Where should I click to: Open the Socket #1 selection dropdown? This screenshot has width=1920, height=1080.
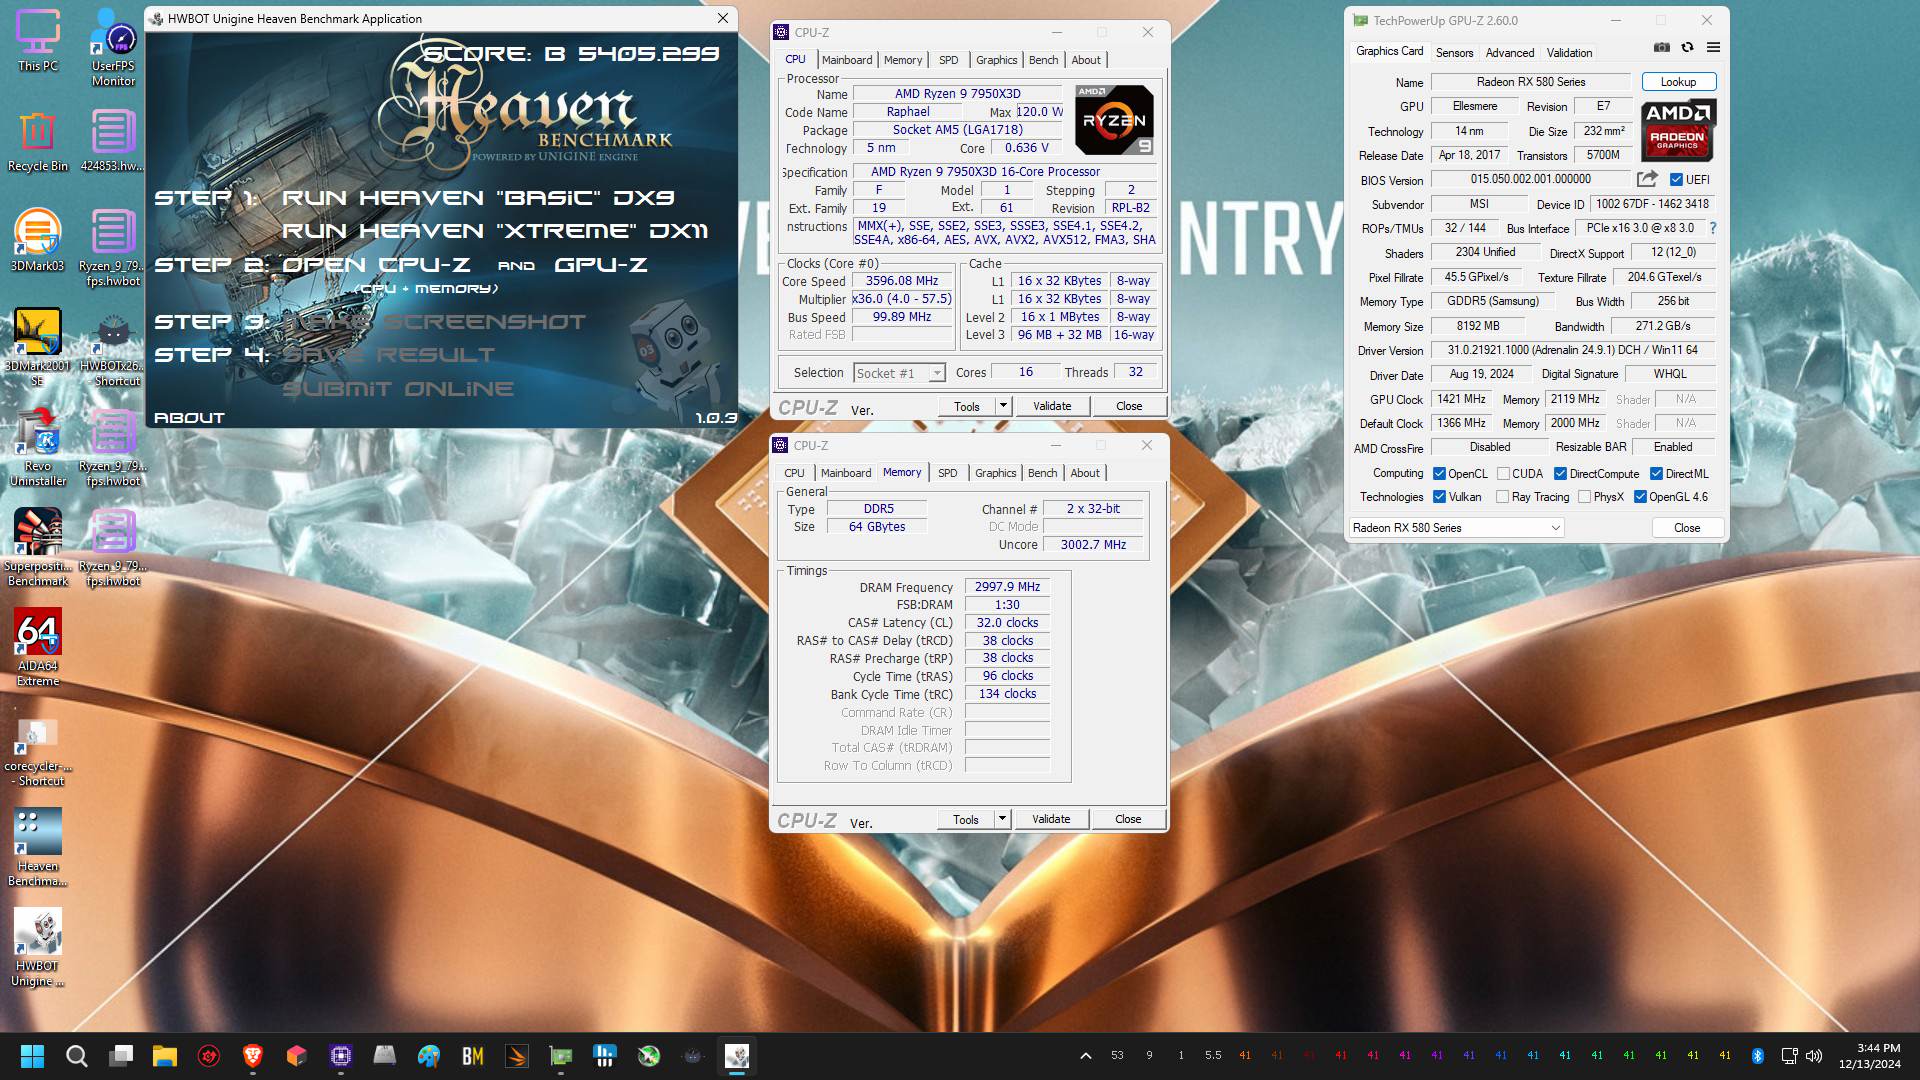pos(899,373)
